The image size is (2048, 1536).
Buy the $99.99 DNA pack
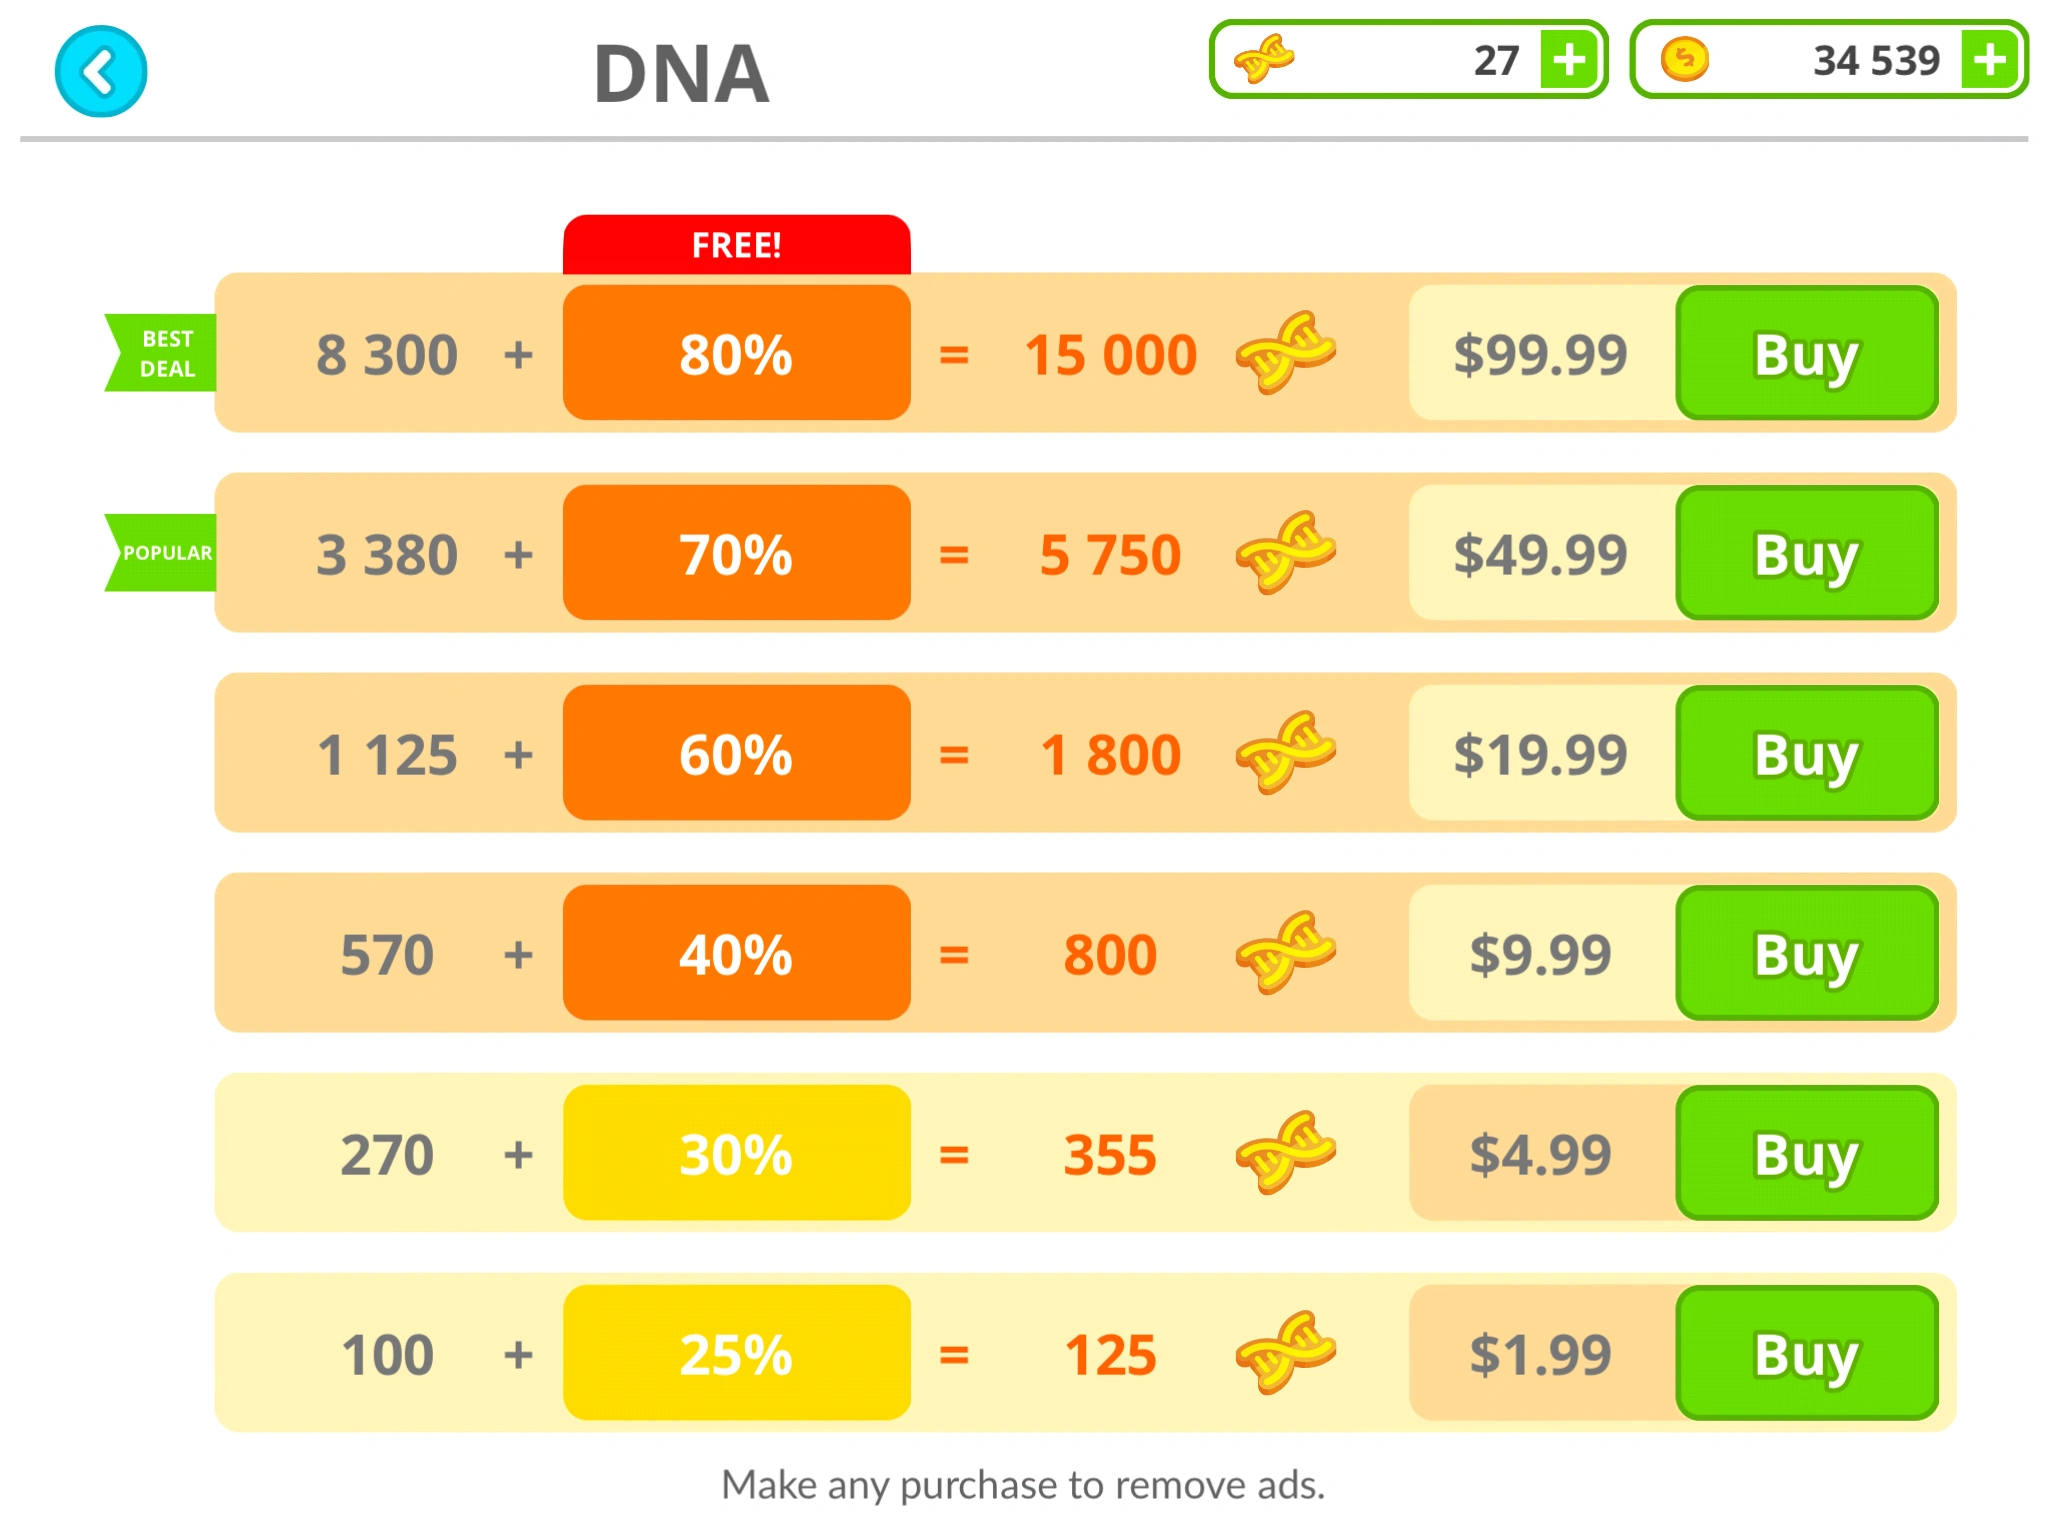1807,353
